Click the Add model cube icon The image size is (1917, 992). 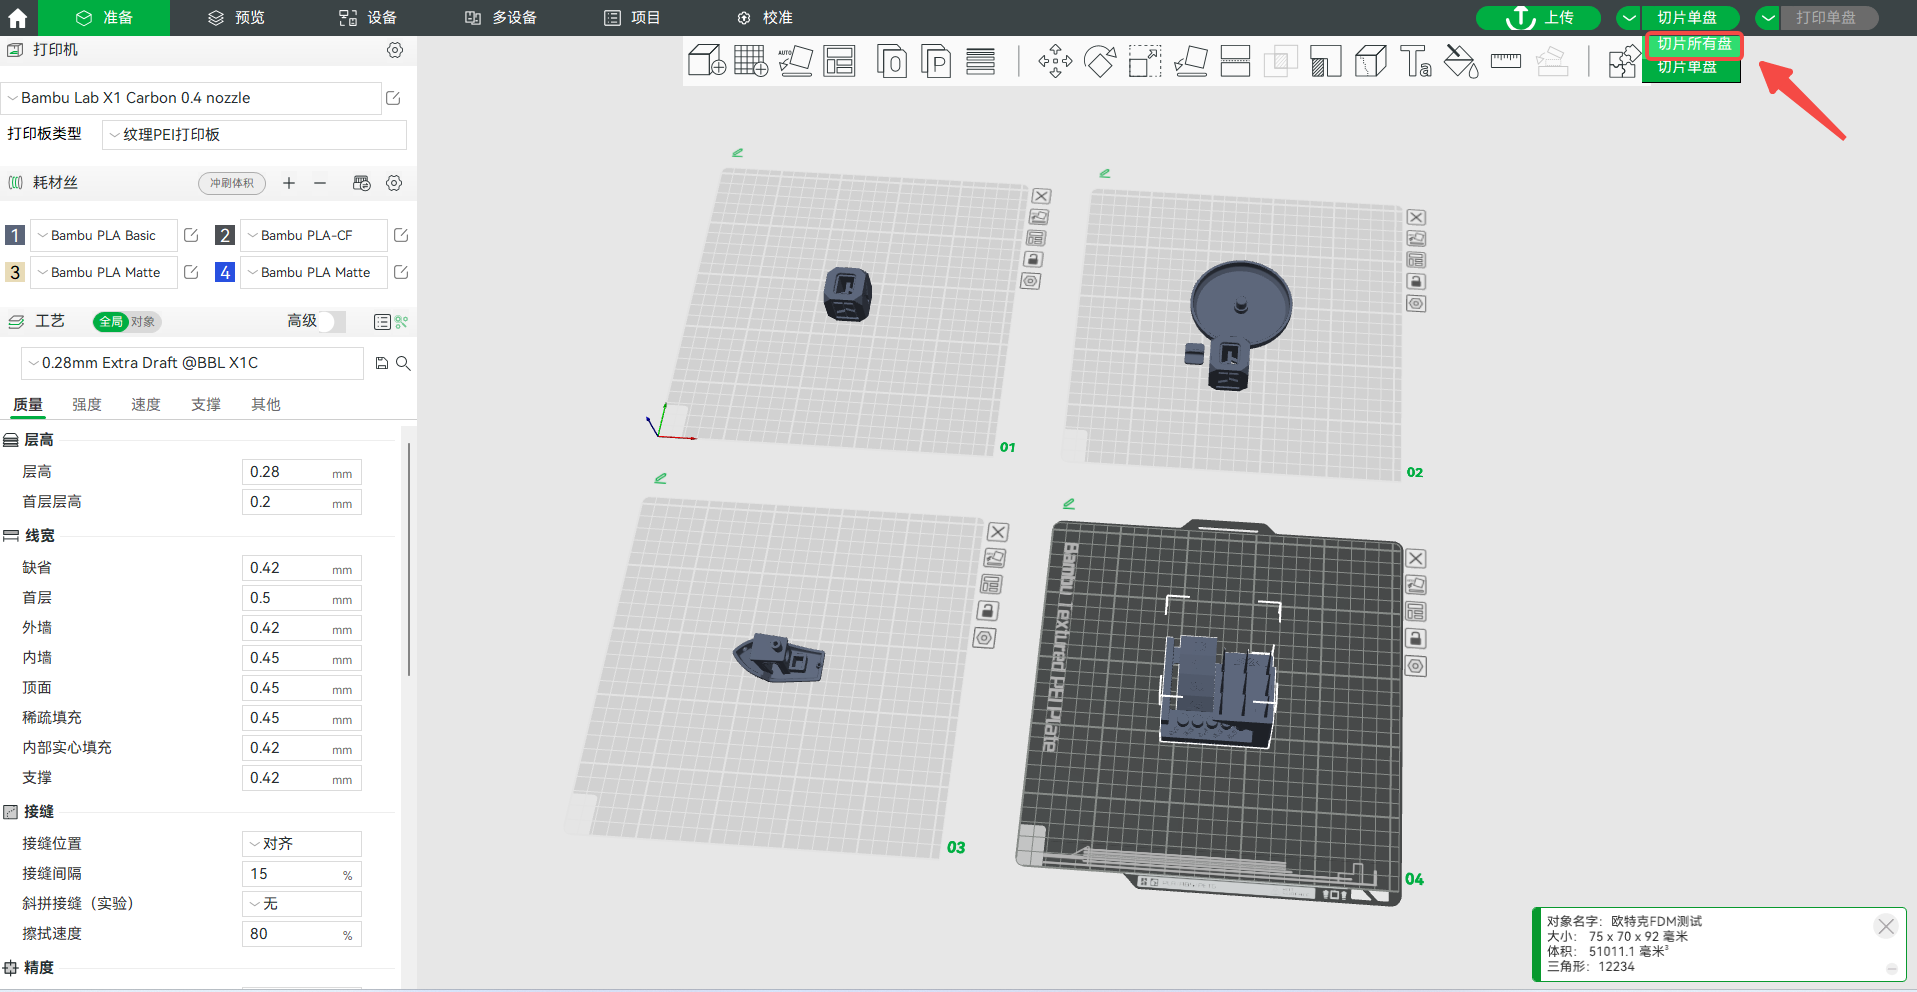click(x=706, y=61)
